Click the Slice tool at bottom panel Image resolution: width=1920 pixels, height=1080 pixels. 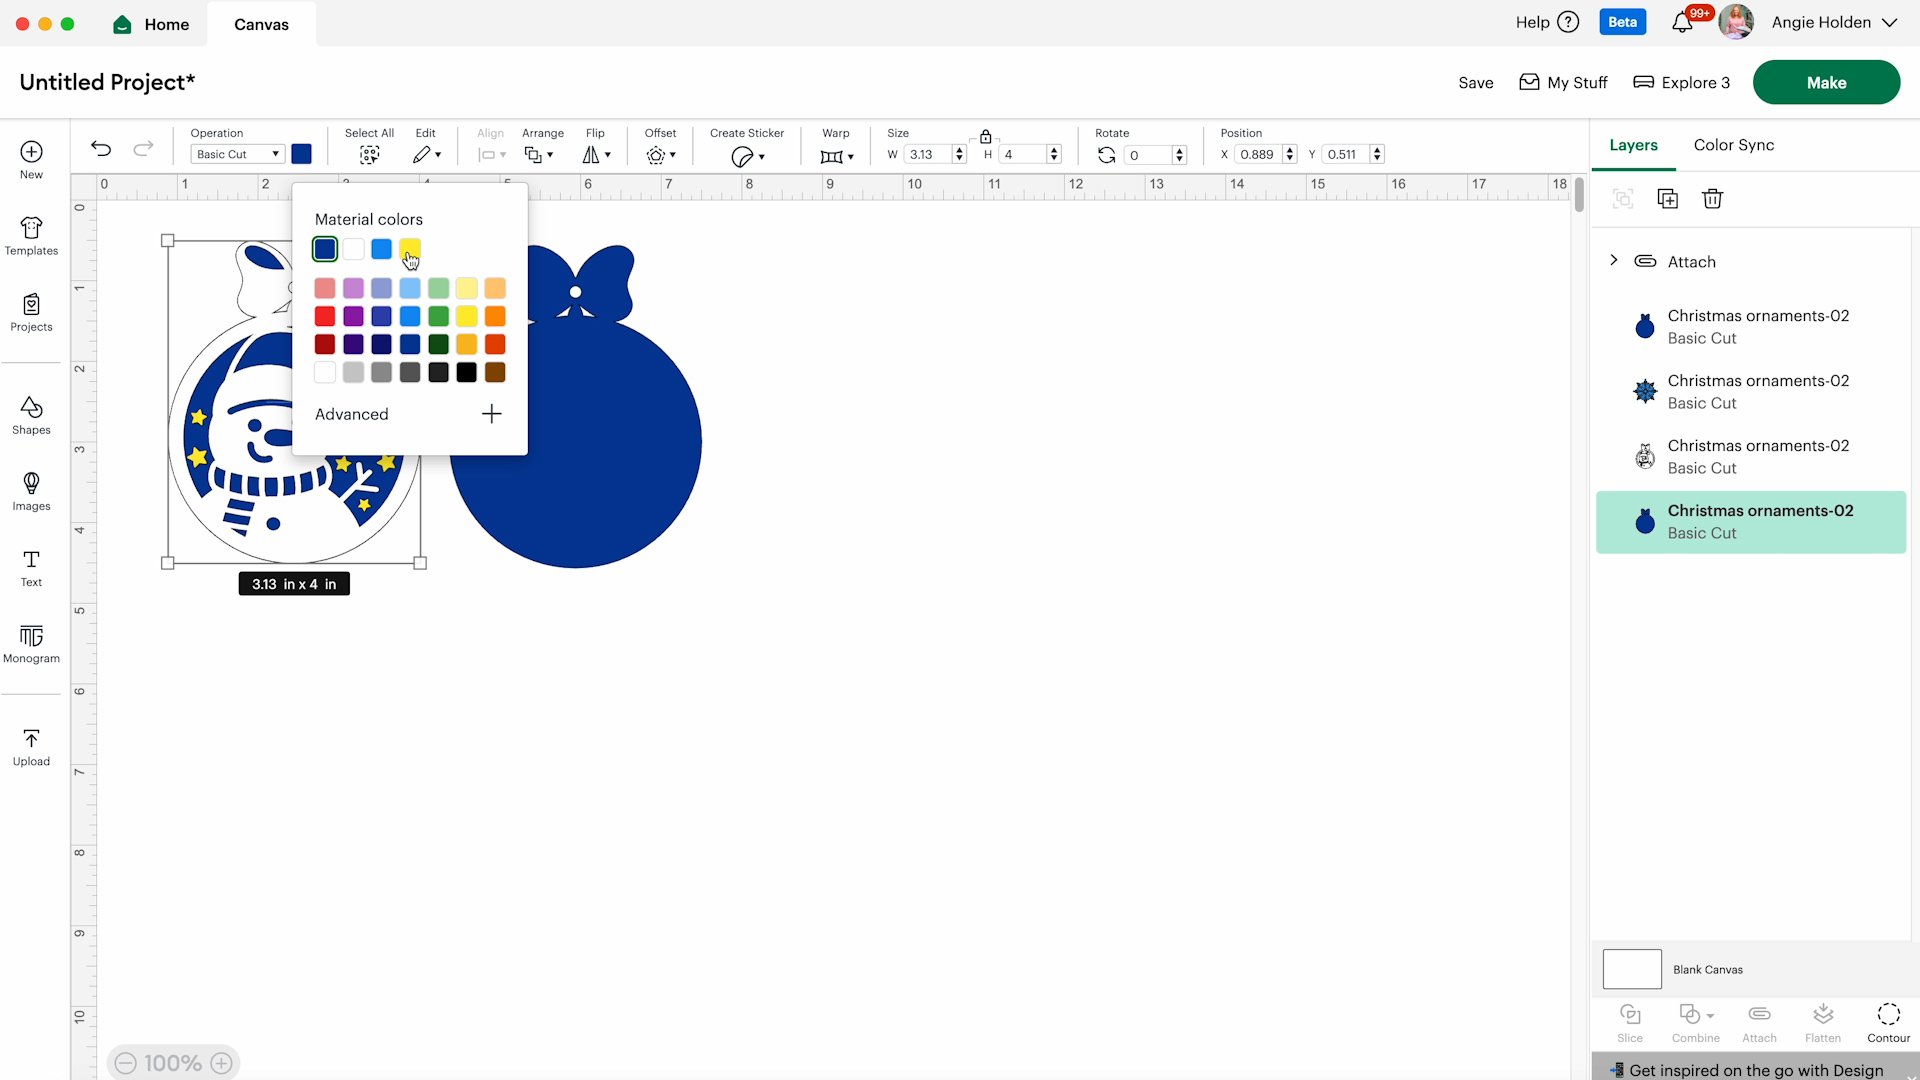click(x=1630, y=1022)
